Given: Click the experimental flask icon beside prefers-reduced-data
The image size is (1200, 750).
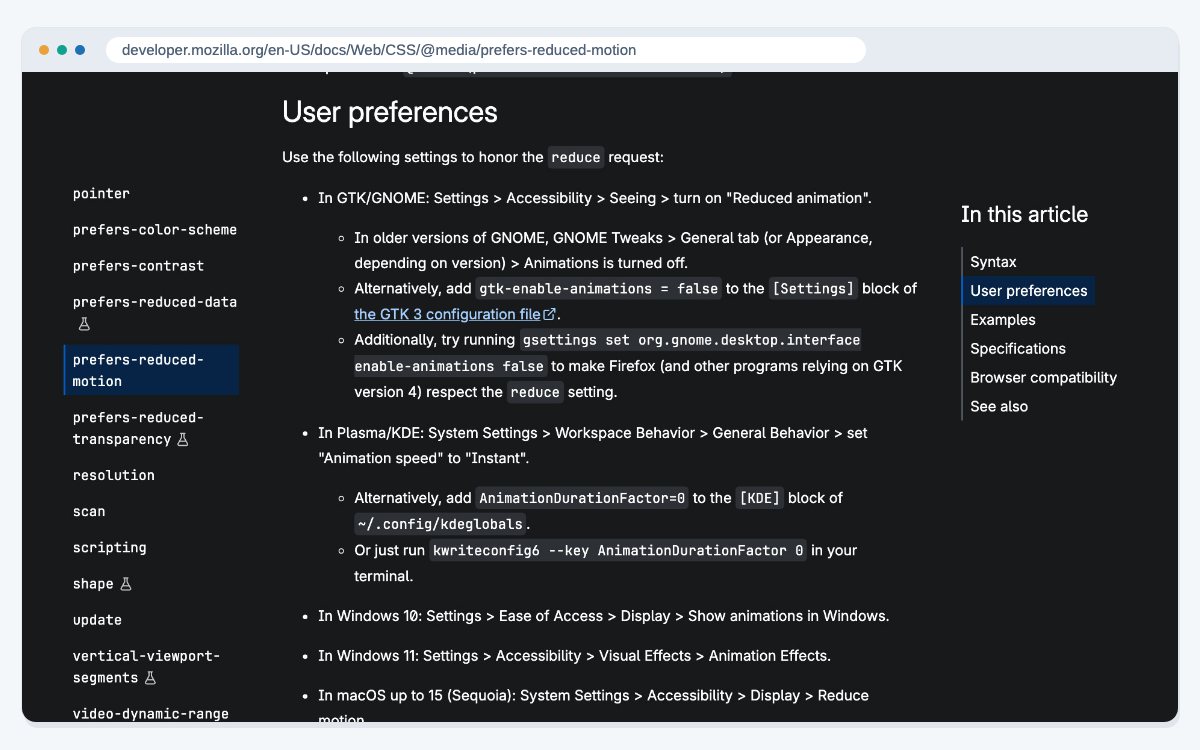Looking at the screenshot, I should click(84, 324).
